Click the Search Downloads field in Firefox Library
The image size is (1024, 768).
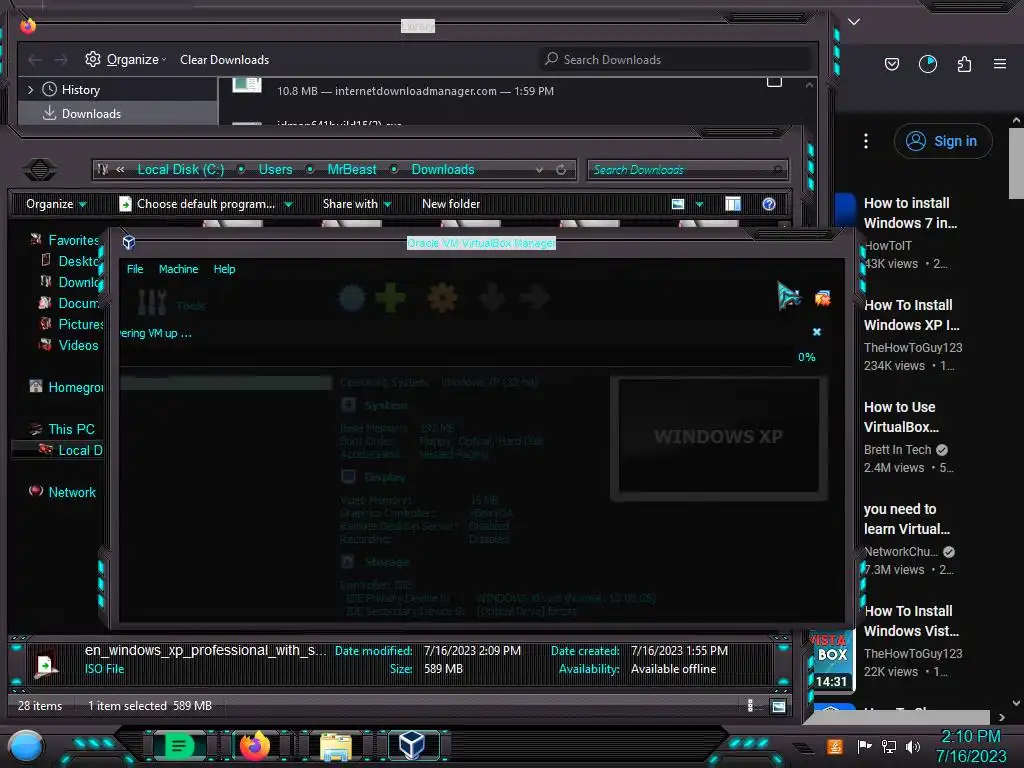tap(675, 59)
